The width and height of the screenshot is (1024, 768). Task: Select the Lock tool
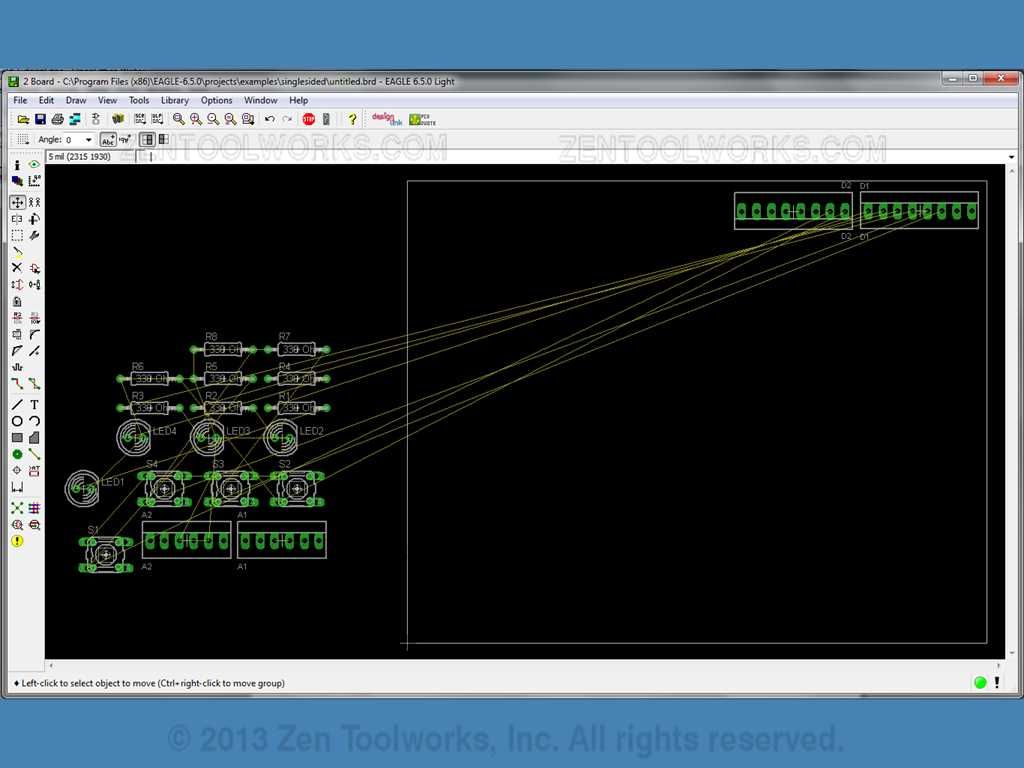pyautogui.click(x=17, y=301)
